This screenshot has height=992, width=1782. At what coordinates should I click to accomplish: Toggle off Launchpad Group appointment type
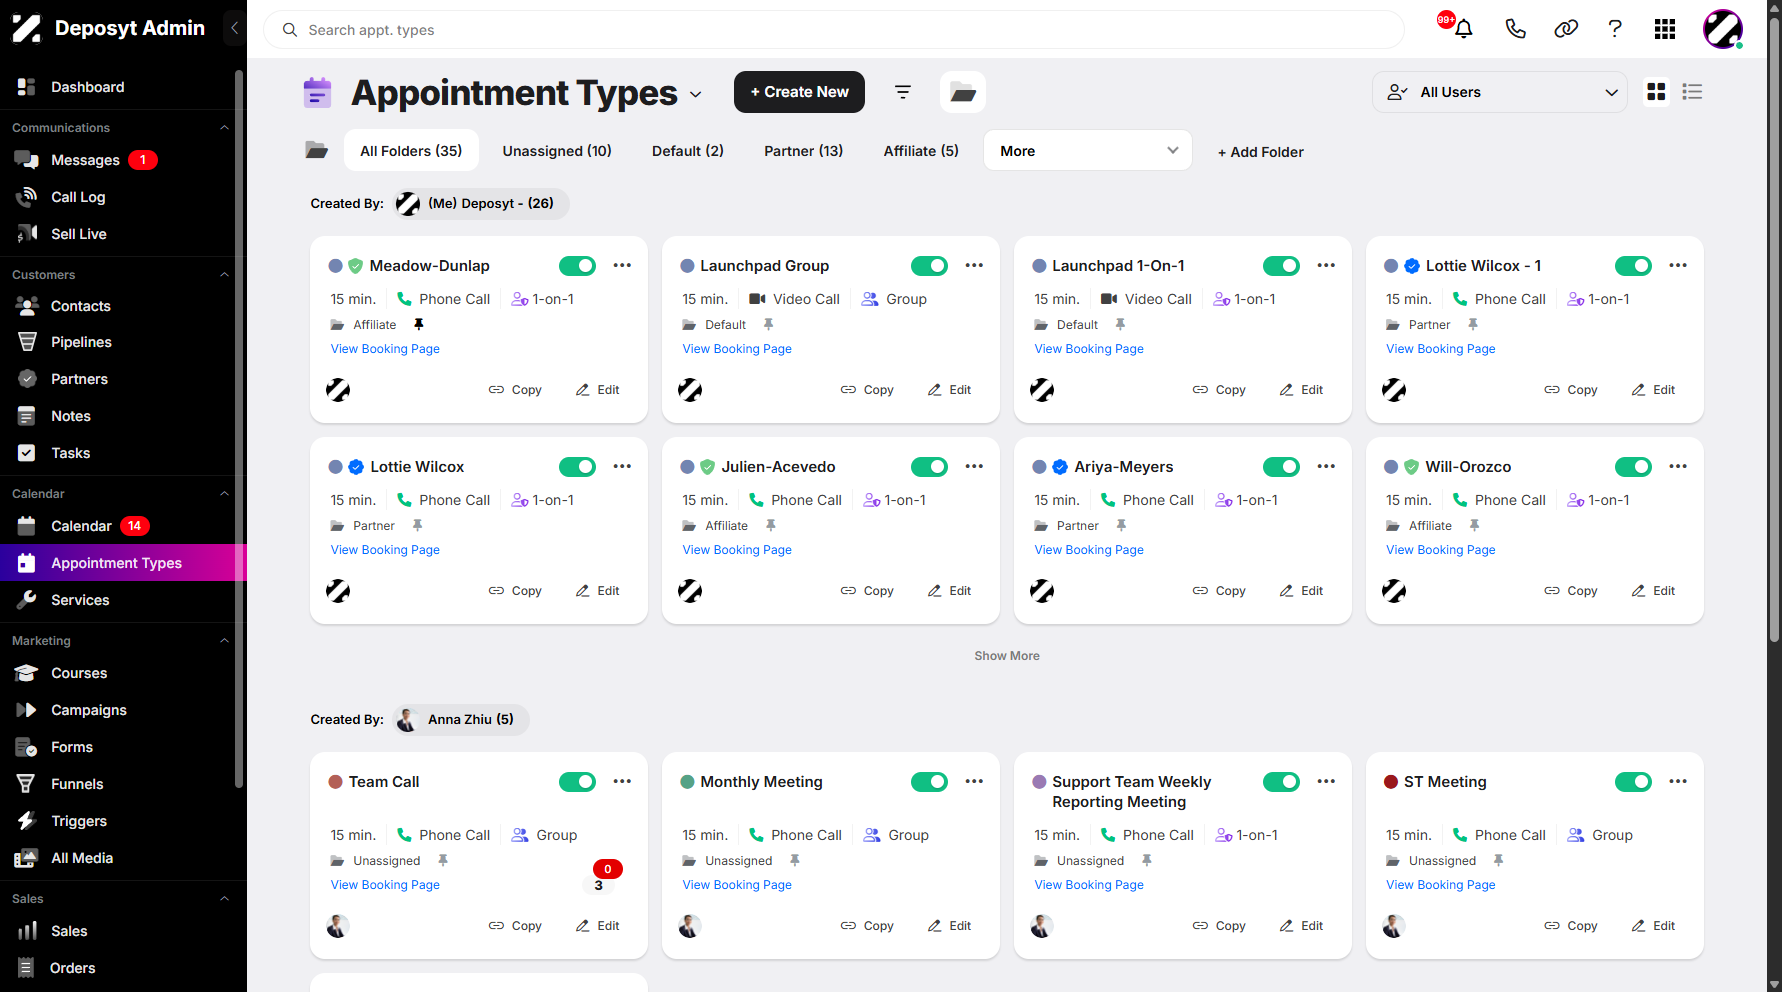pyautogui.click(x=929, y=265)
